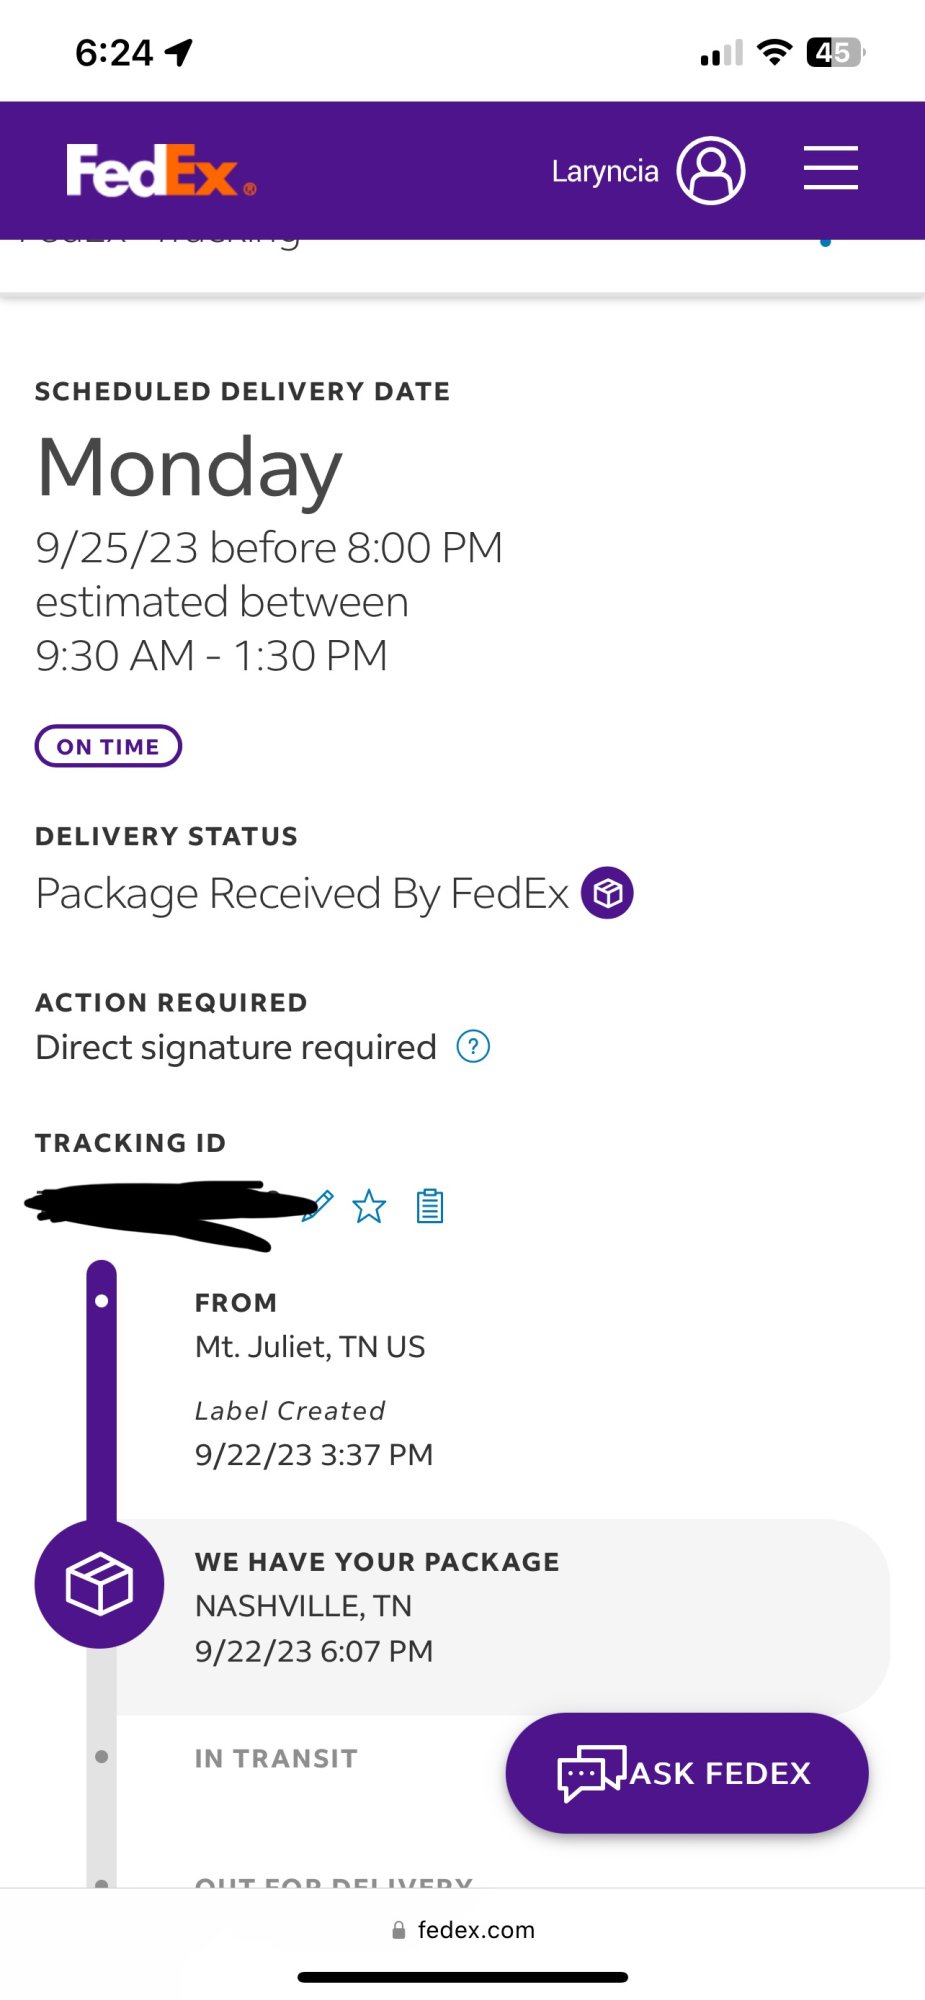Click the Label Created timeline dot
Viewport: 925px width, 2000px height.
coord(101,1301)
